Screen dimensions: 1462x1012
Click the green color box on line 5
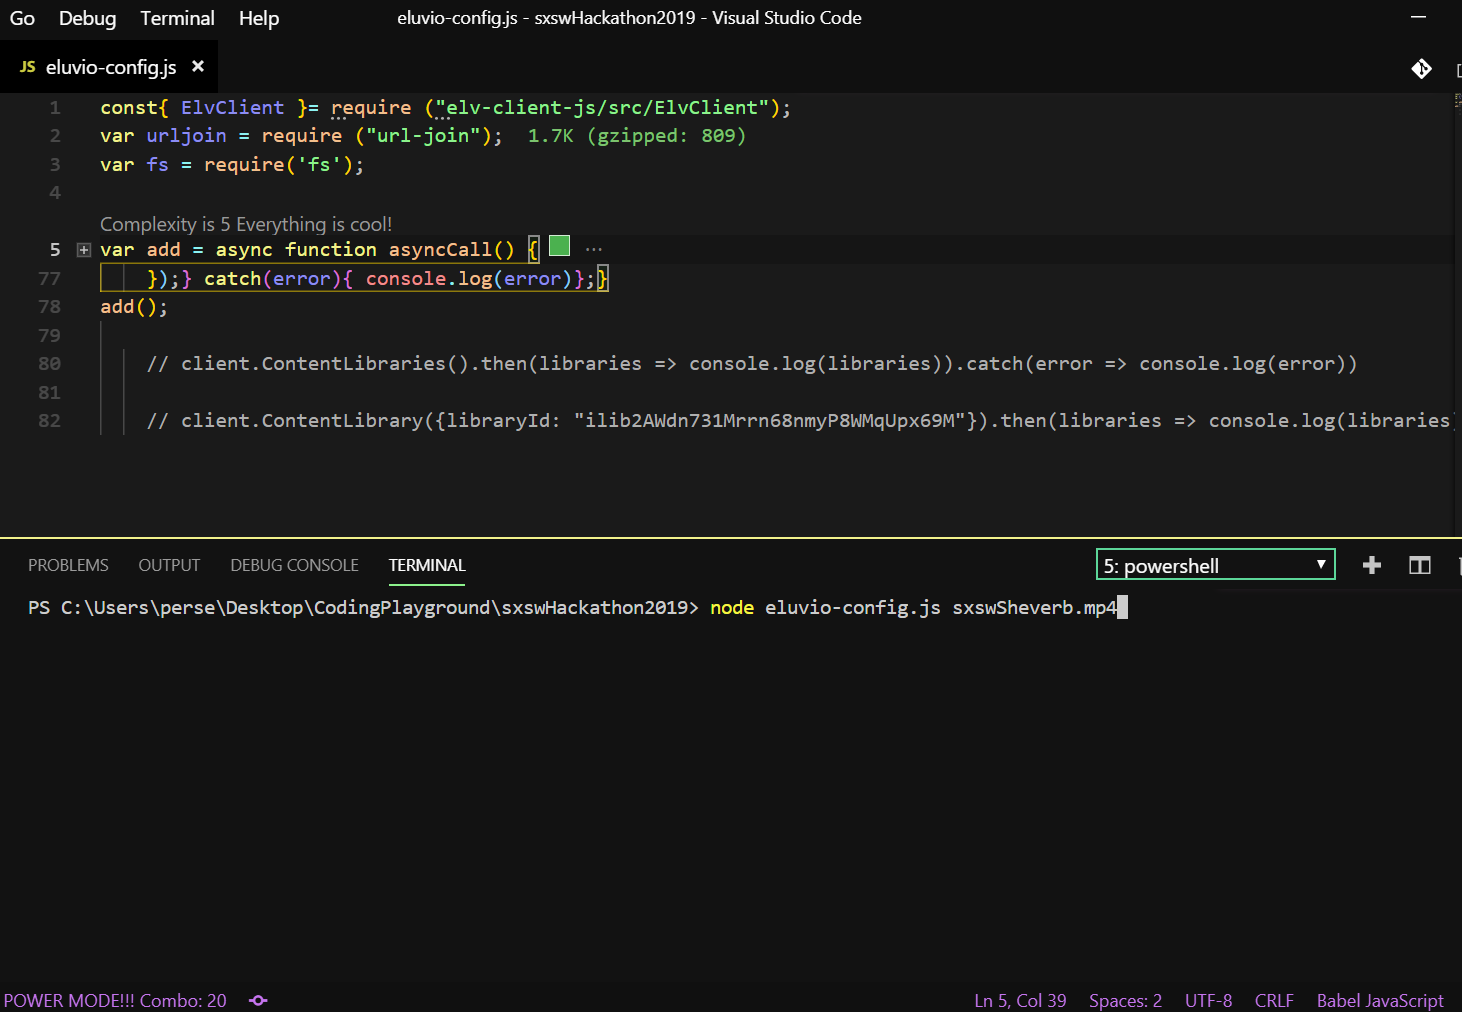pyautogui.click(x=560, y=246)
